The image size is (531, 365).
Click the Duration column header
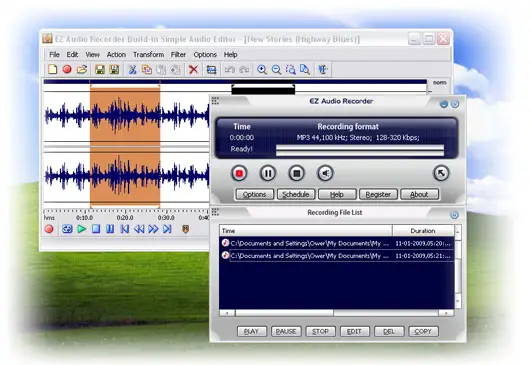(423, 231)
